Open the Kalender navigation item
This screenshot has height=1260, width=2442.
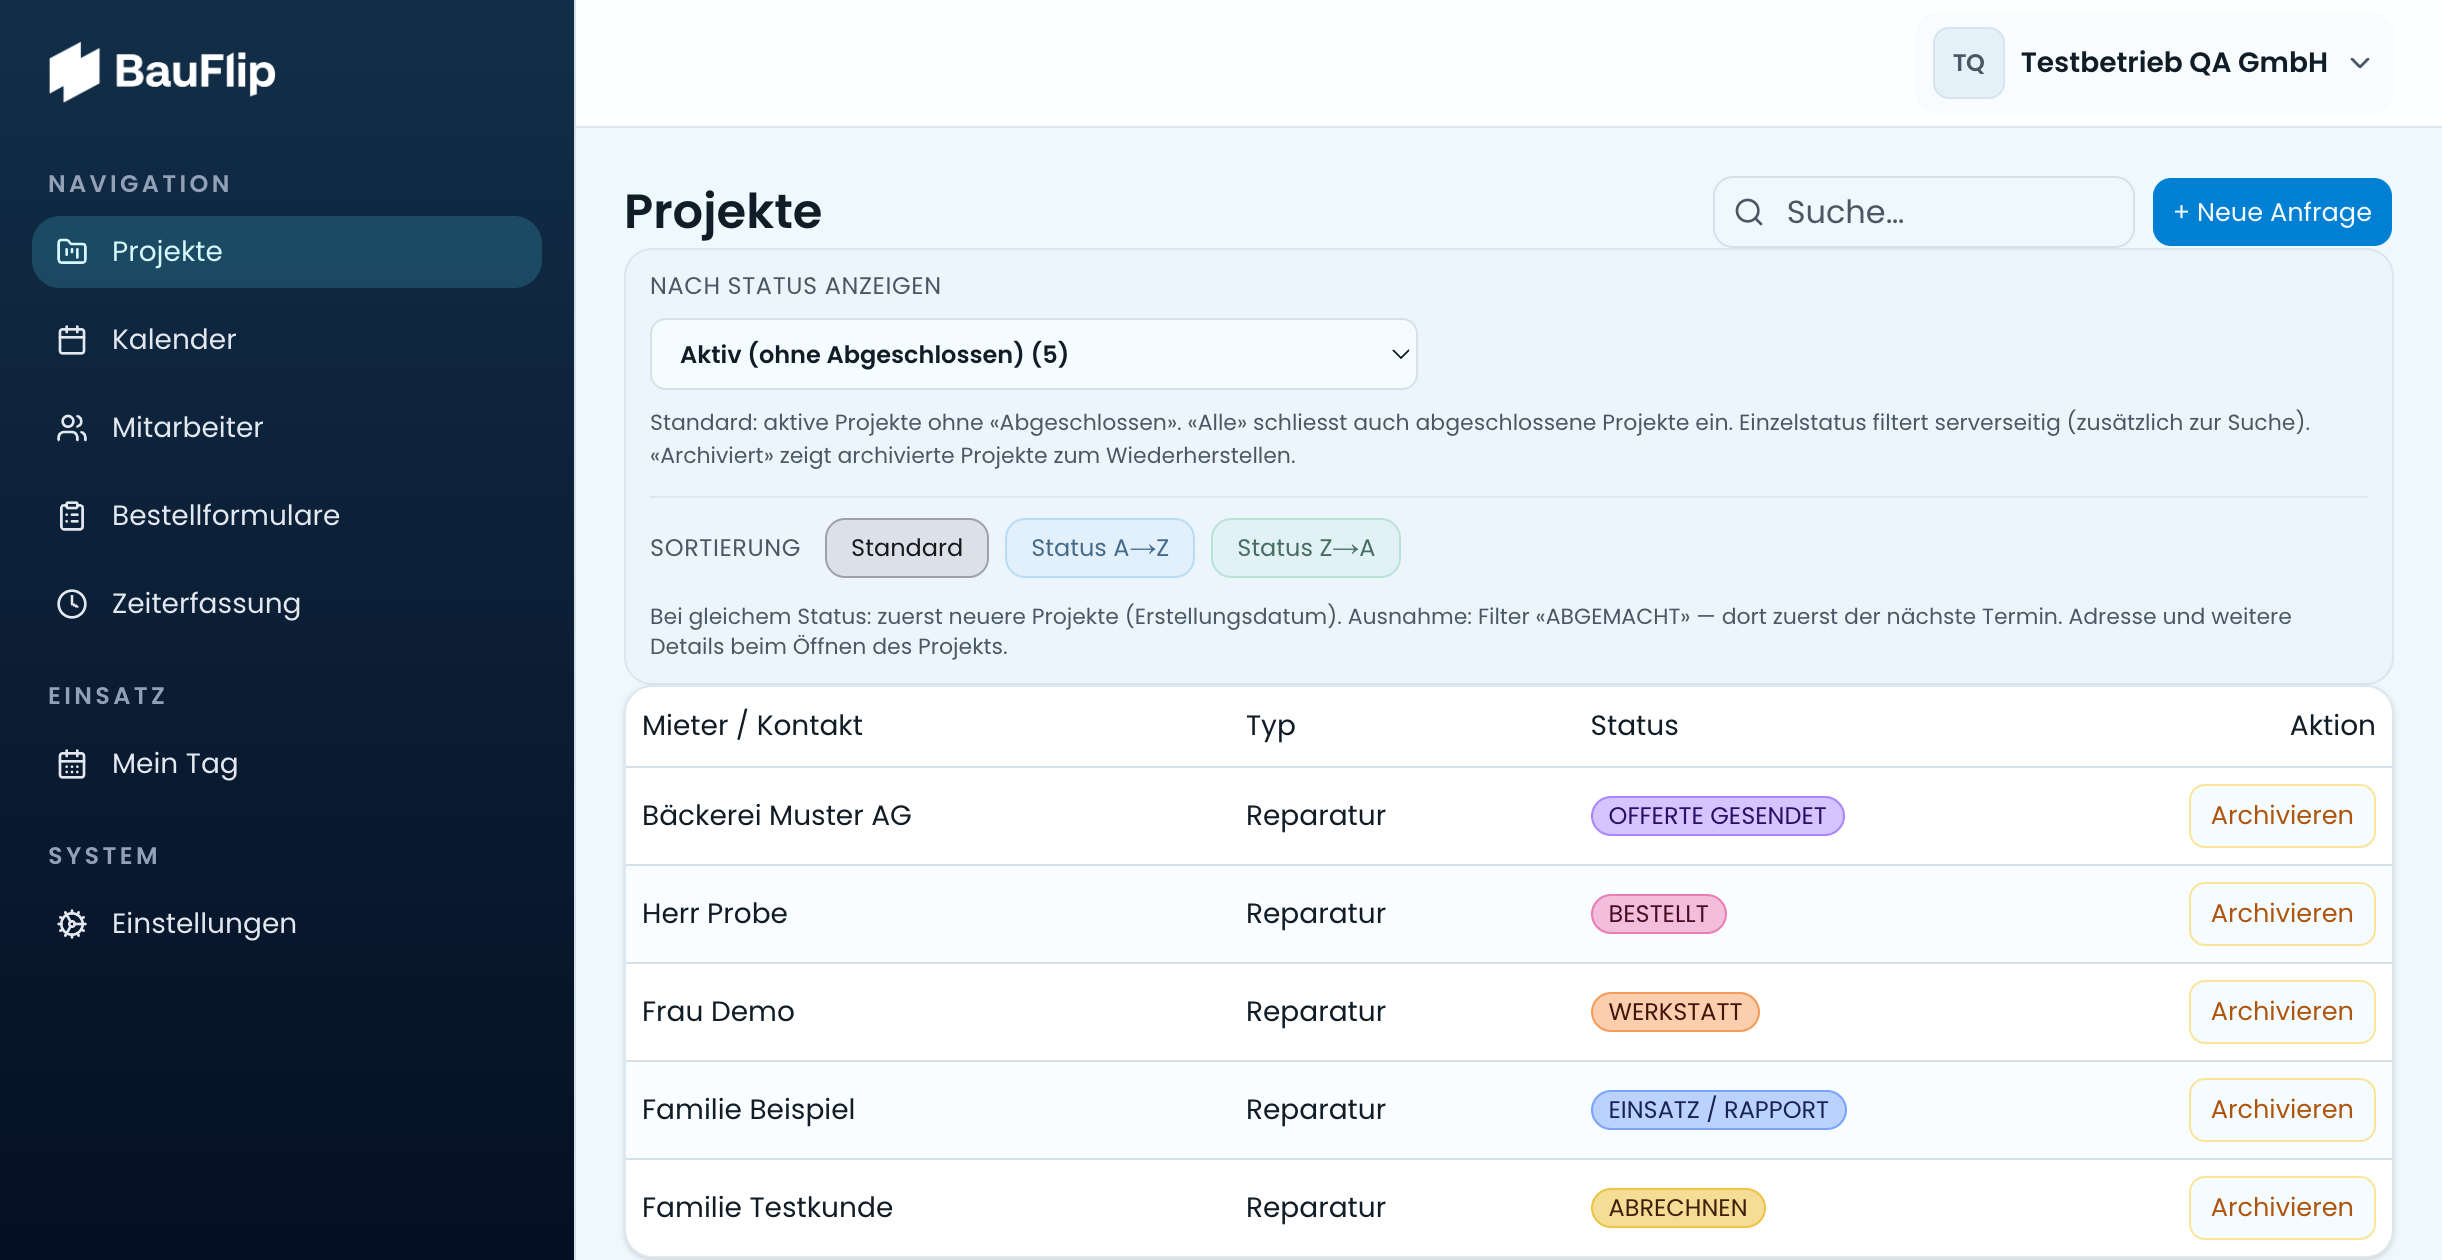pos(287,340)
